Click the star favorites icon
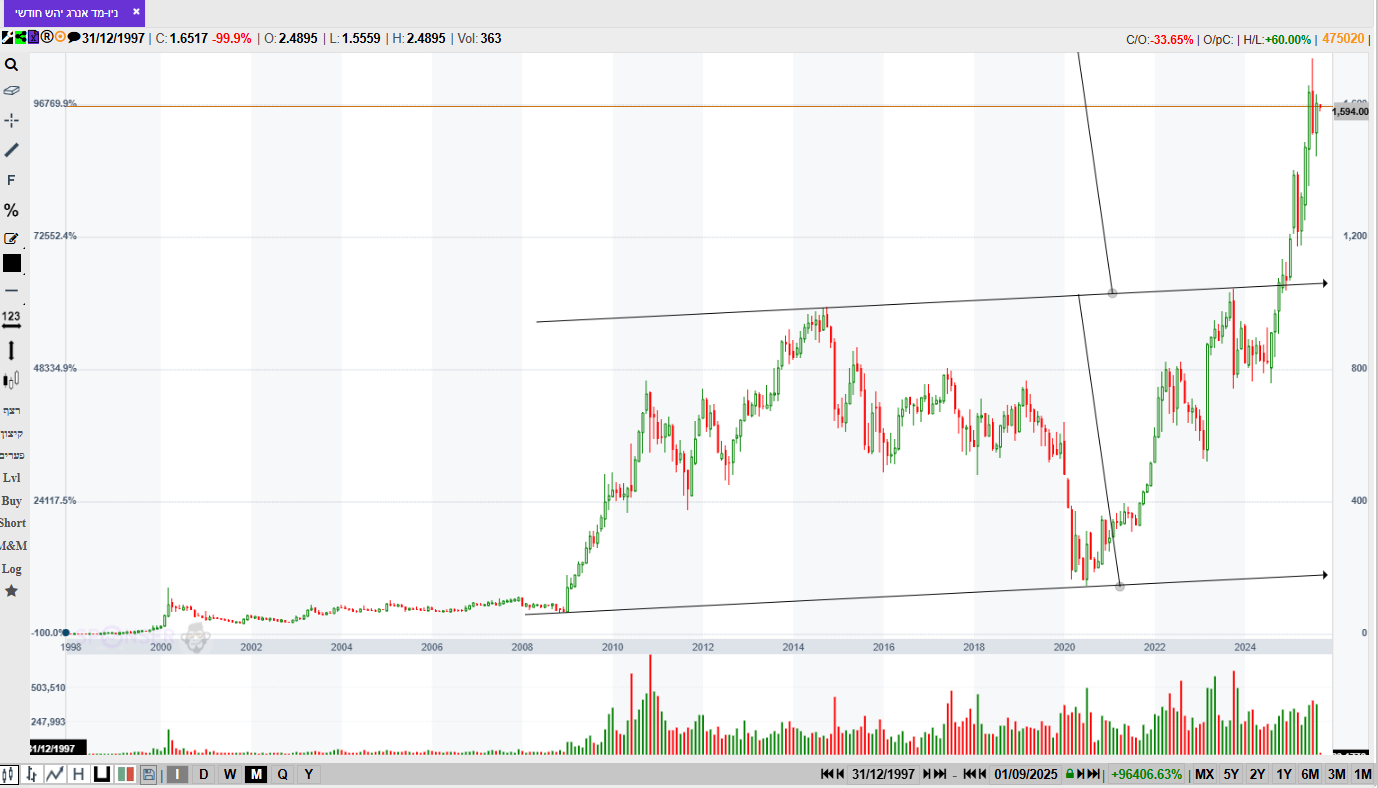1378x788 pixels. coord(12,591)
